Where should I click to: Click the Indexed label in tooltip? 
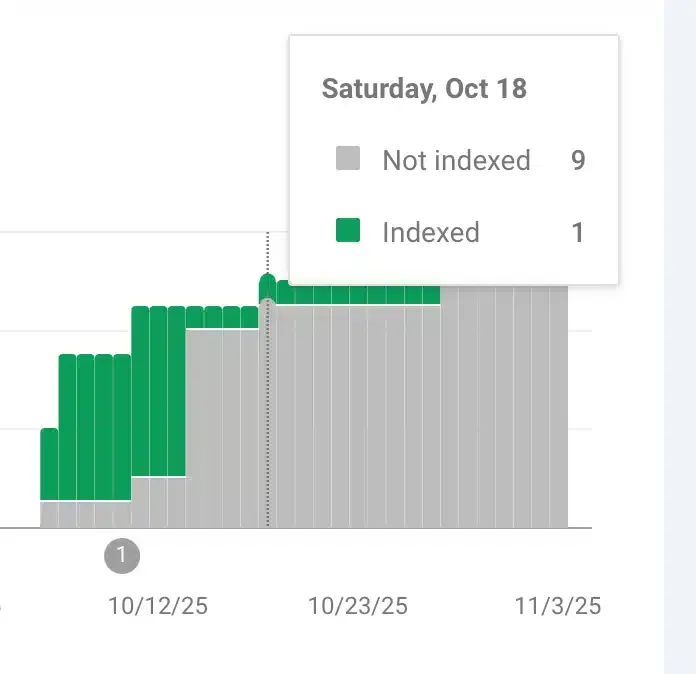pos(431,233)
